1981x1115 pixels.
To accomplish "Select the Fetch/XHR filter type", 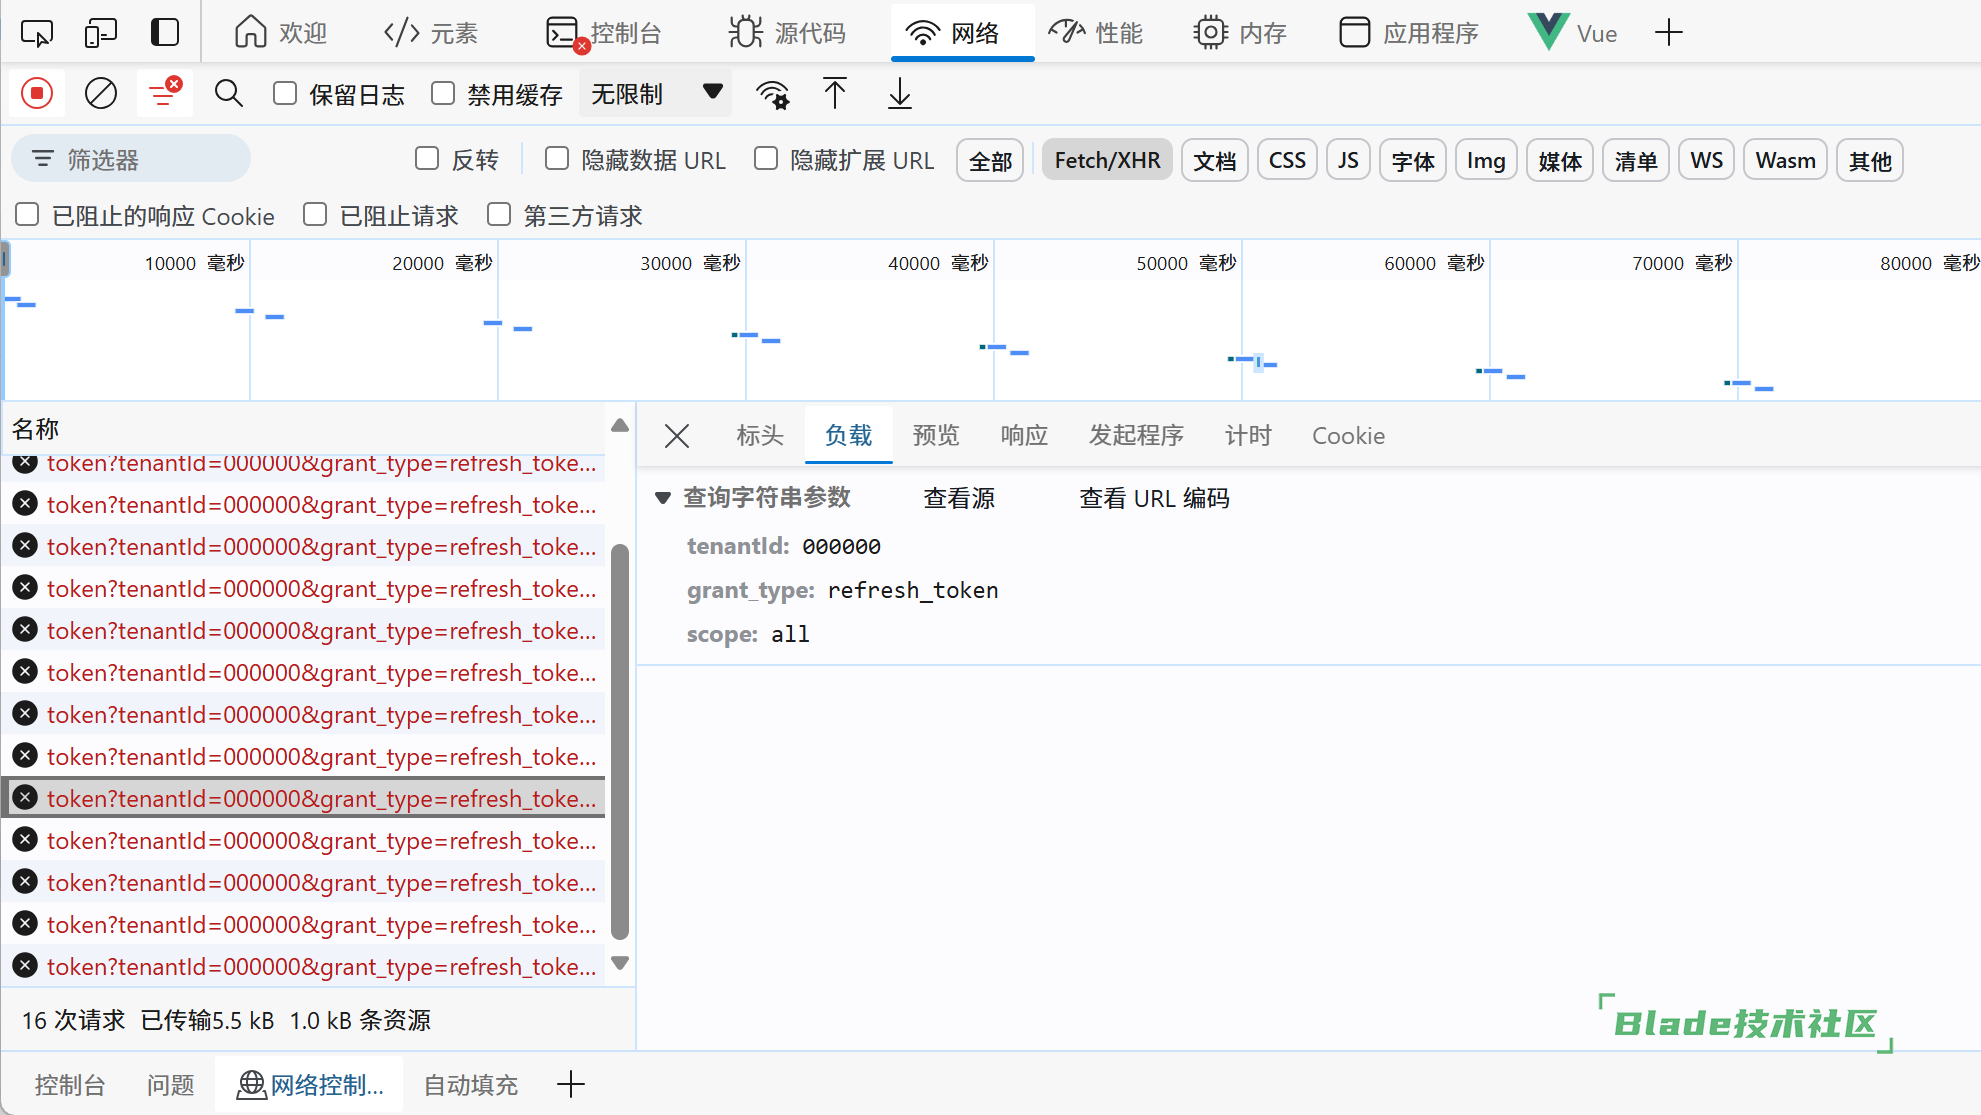I will pyautogui.click(x=1107, y=161).
